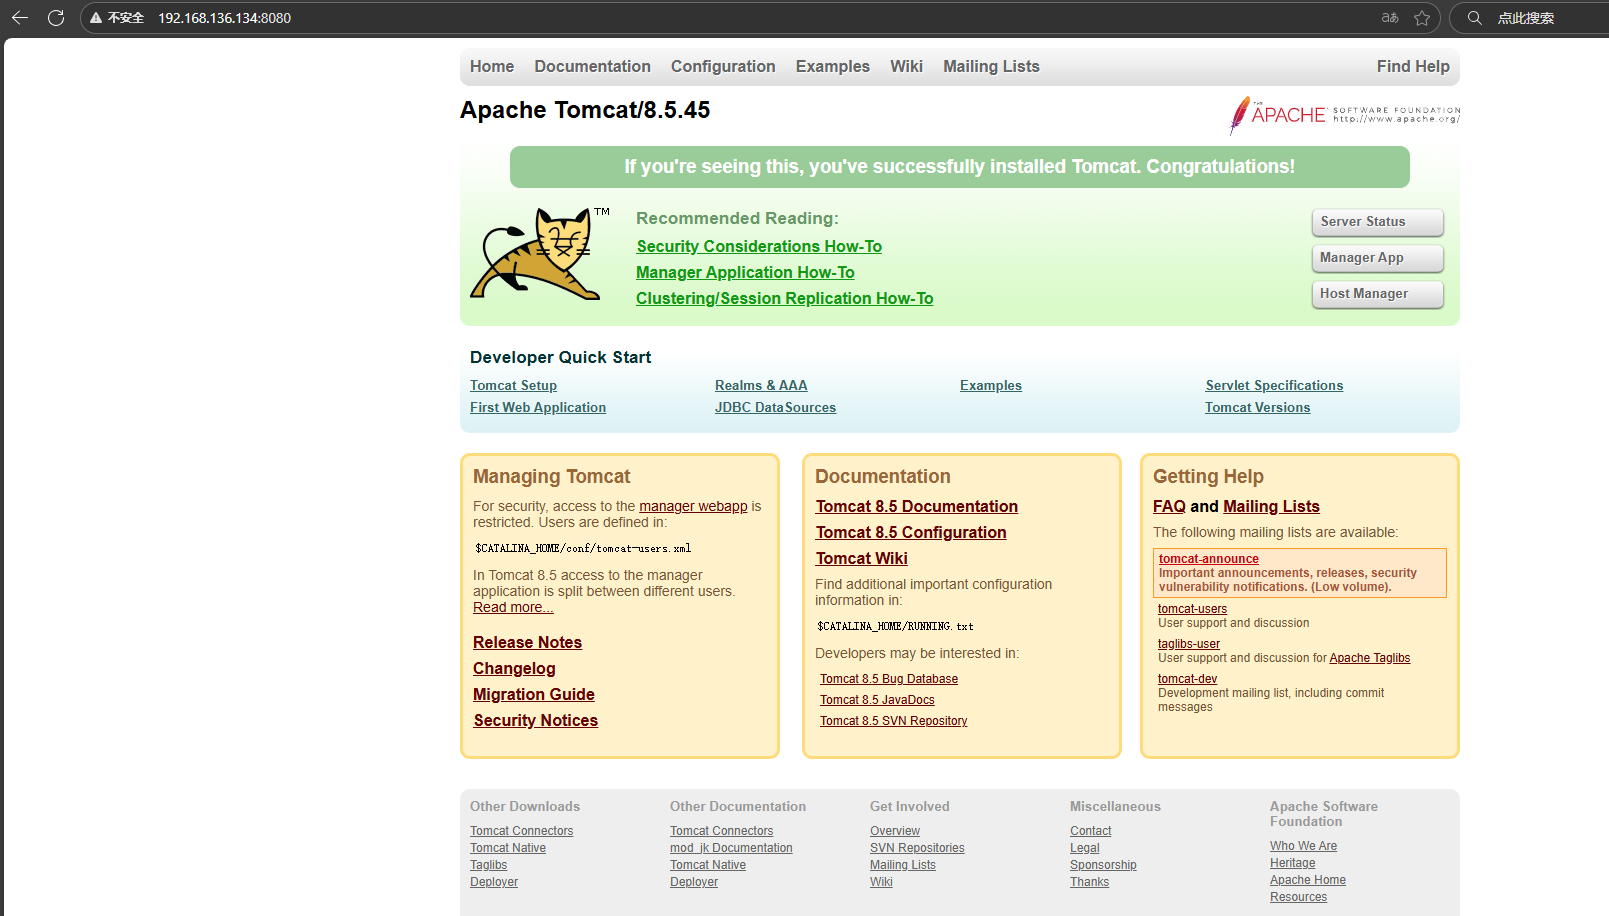This screenshot has height=916, width=1609.
Task: Open Legal link under Miscellaneous
Action: tap(1084, 848)
